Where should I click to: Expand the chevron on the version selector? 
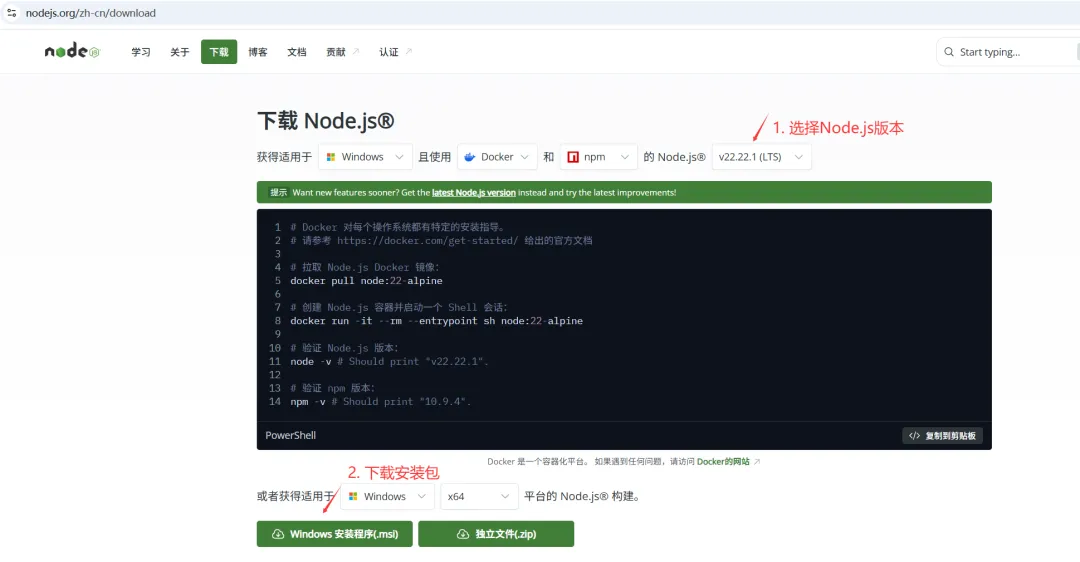click(x=798, y=157)
